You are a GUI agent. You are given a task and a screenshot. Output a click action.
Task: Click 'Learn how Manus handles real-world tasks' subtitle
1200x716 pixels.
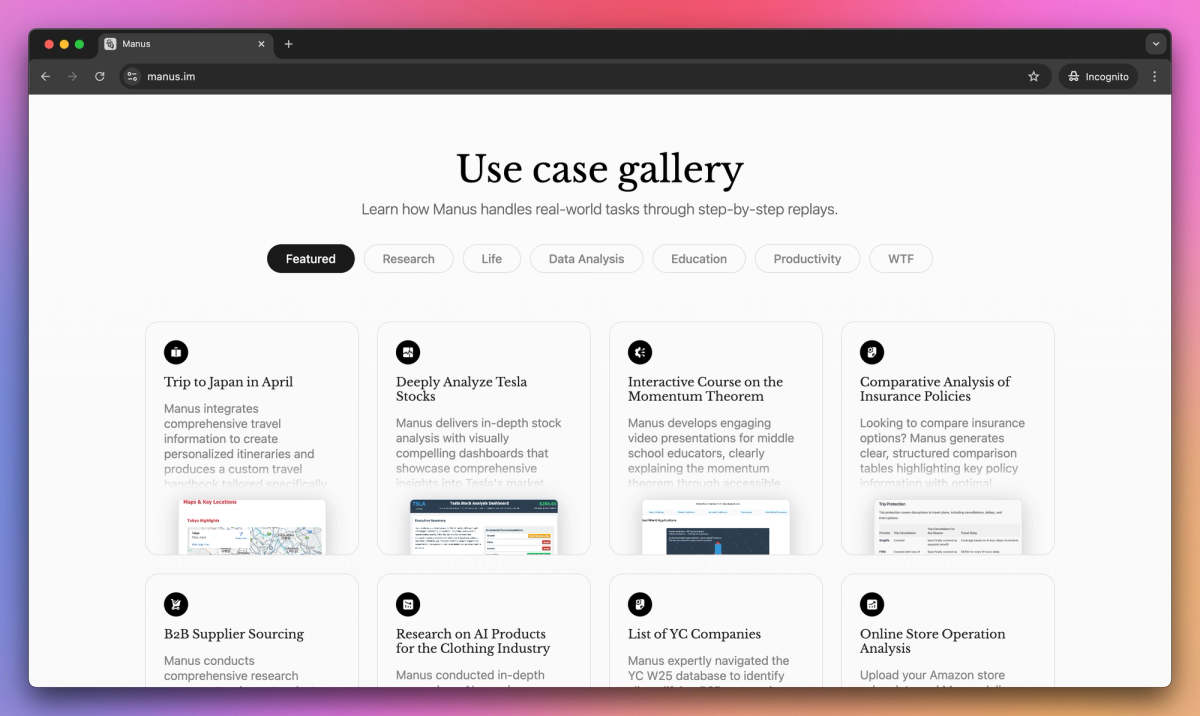[x=600, y=210]
